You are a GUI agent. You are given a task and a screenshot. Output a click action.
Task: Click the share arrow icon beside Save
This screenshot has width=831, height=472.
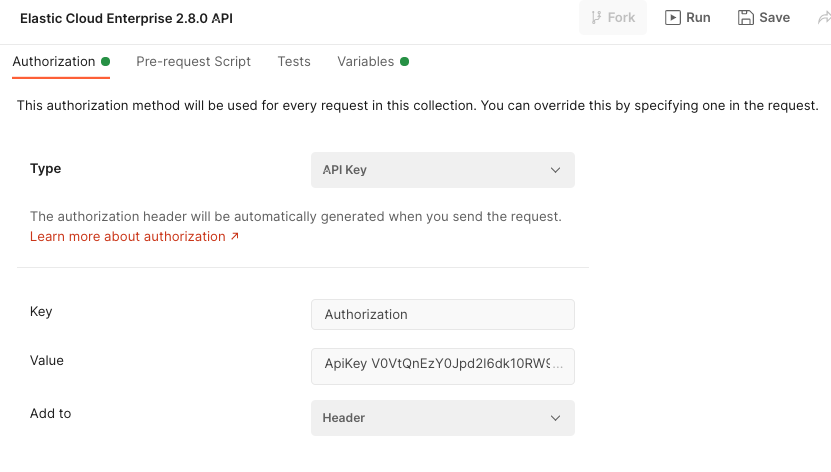(823, 17)
